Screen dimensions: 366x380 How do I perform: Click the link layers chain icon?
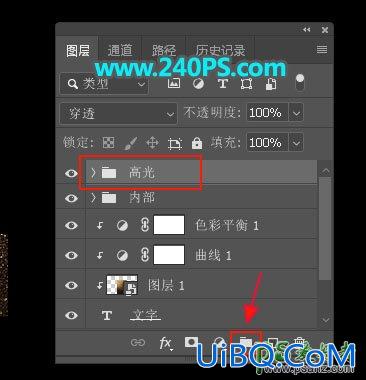pyautogui.click(x=138, y=342)
